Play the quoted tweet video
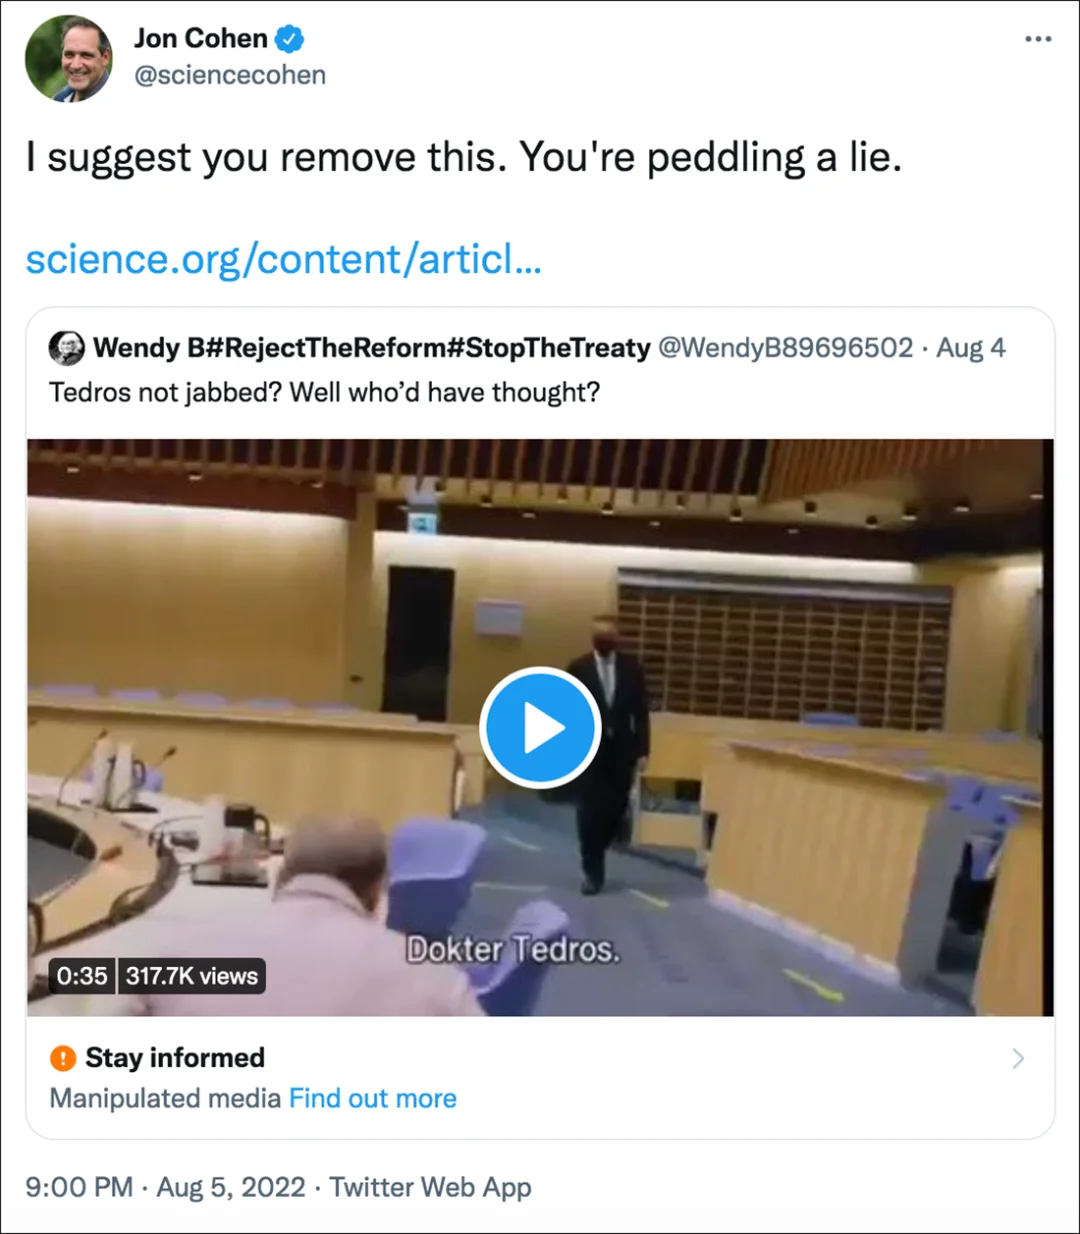Image resolution: width=1080 pixels, height=1234 pixels. 540,727
